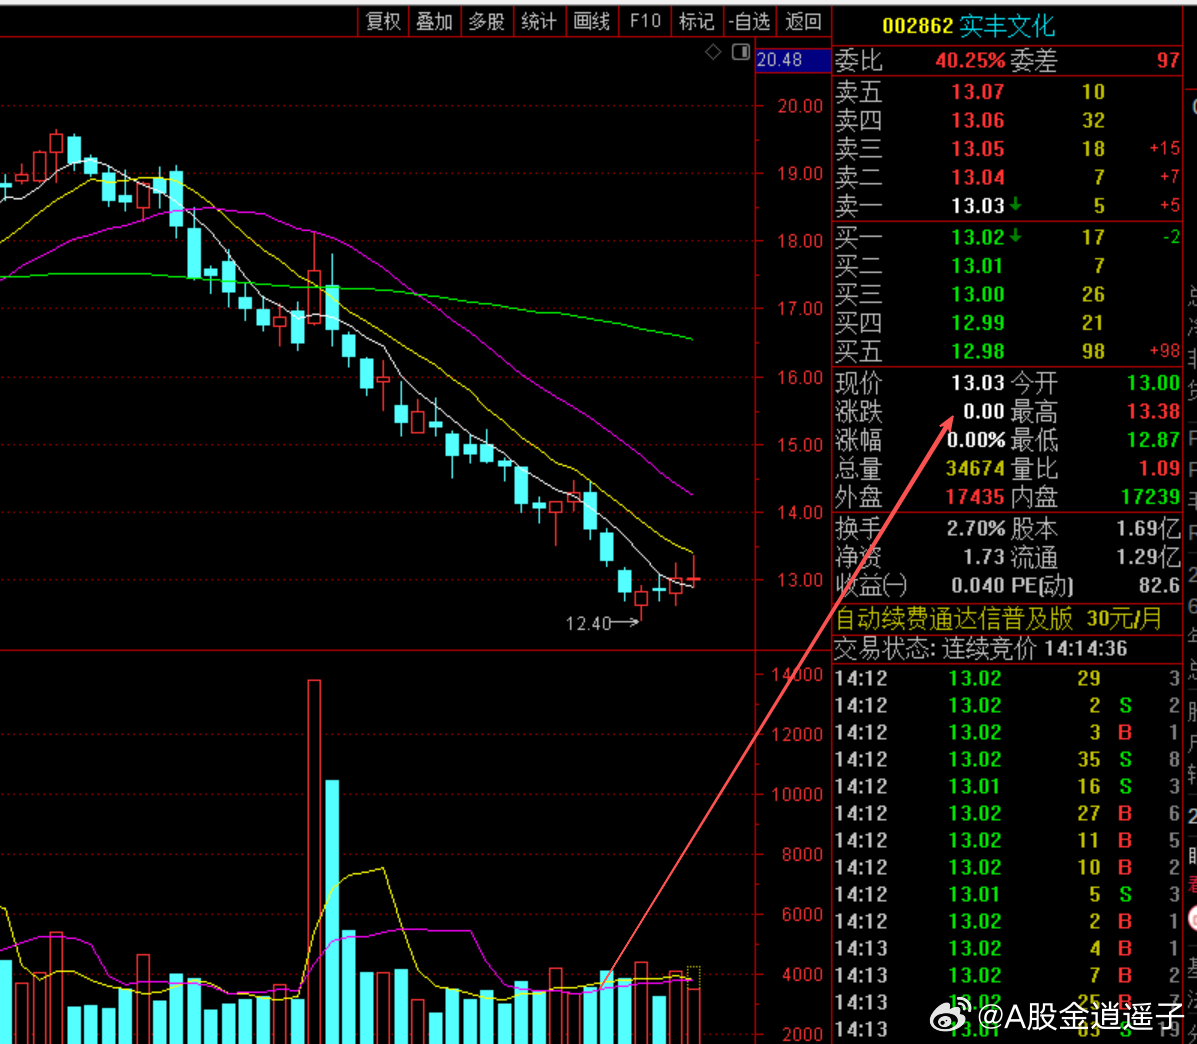Viewport: 1197px width, 1044px height.
Task: Click 最高 value 13.38
Action: point(1153,411)
